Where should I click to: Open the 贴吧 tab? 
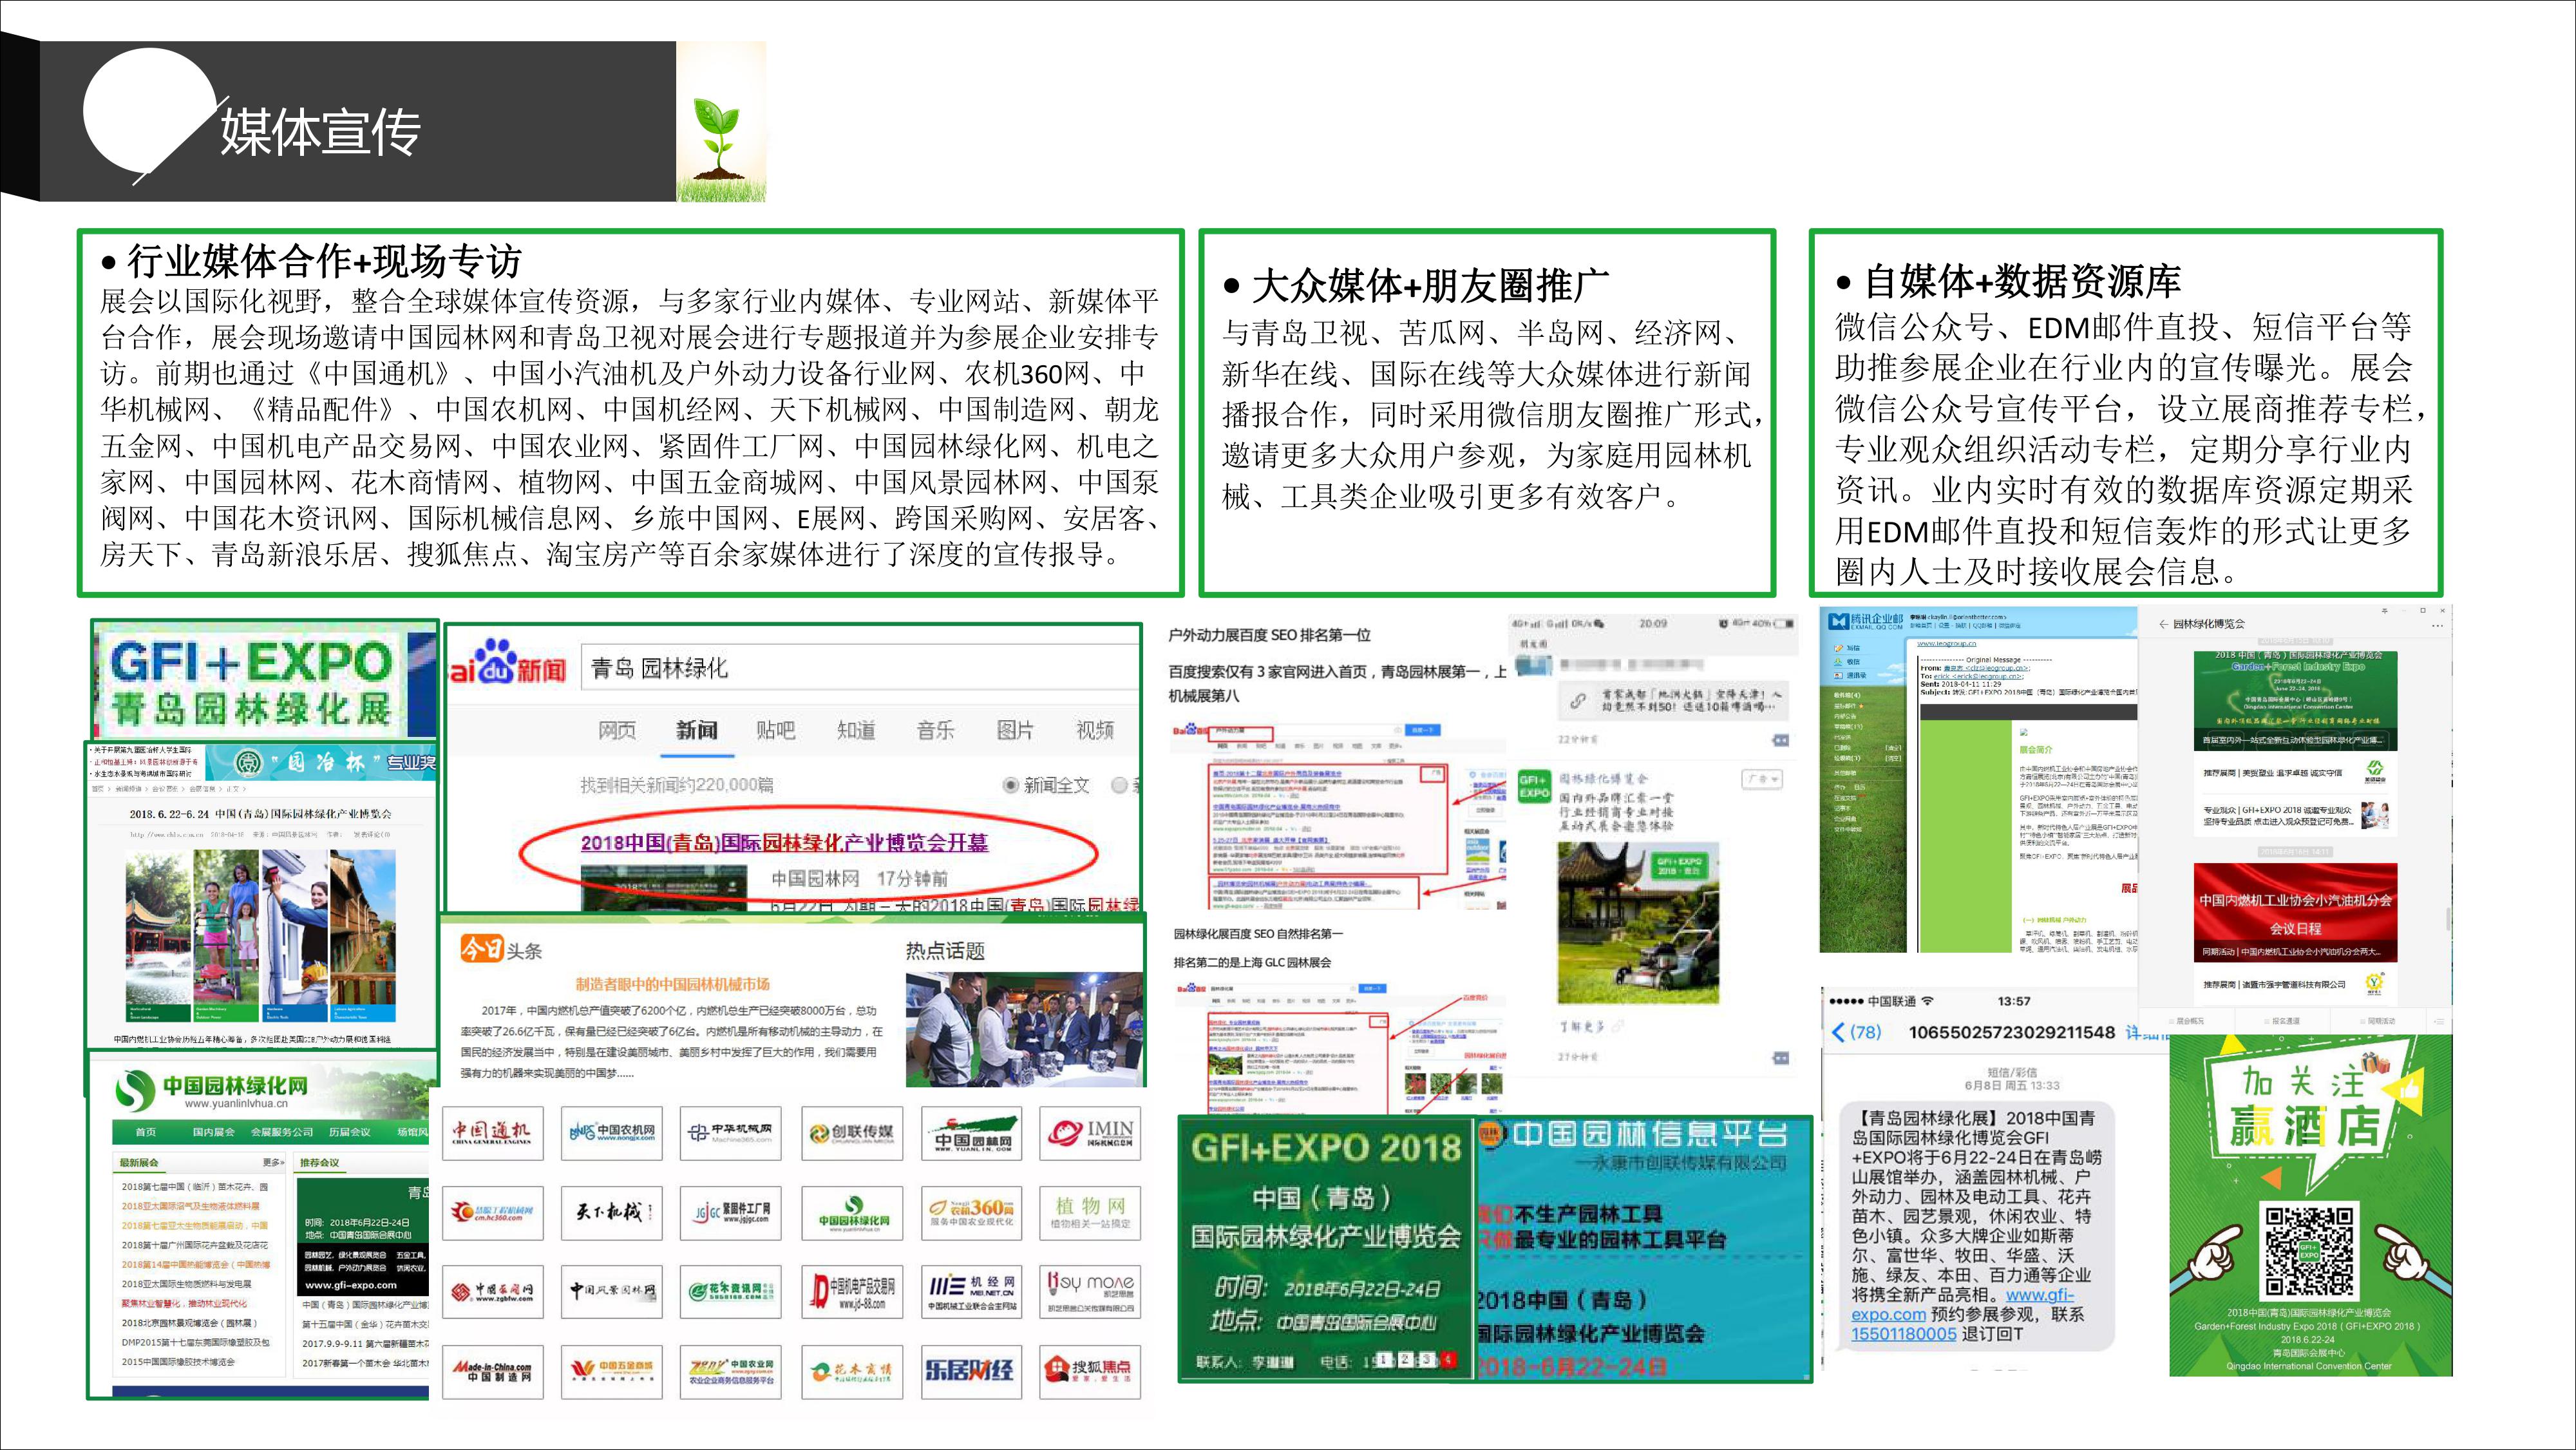(x=776, y=730)
